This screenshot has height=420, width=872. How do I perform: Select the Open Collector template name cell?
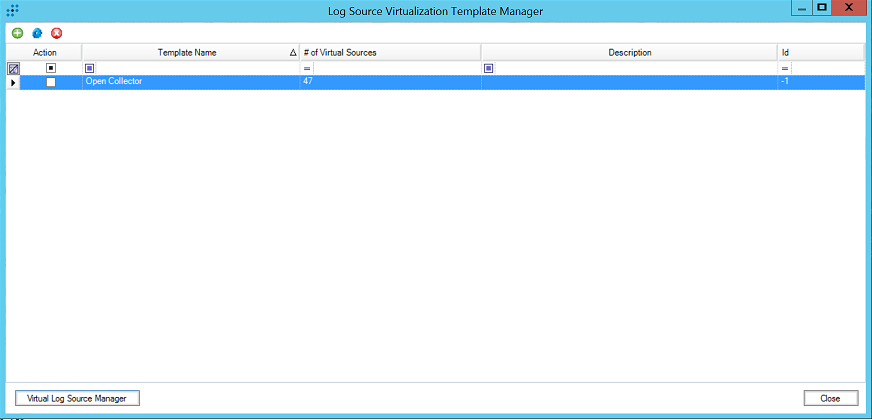point(190,82)
